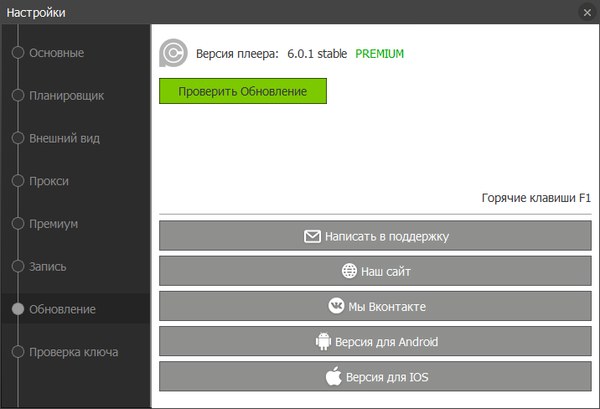The image size is (600, 409).
Task: Click Написать в поддержку button
Action: tap(377, 237)
